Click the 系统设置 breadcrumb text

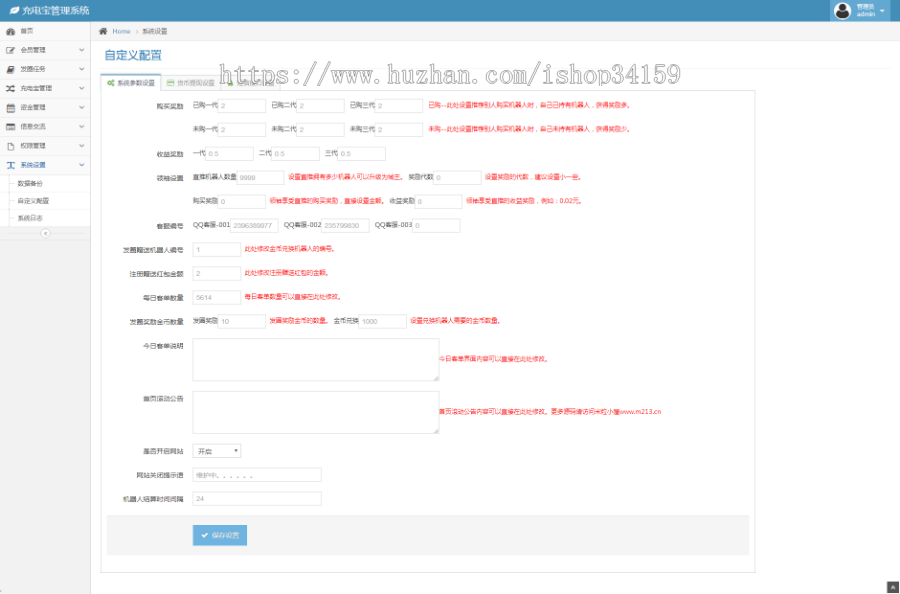pos(155,32)
